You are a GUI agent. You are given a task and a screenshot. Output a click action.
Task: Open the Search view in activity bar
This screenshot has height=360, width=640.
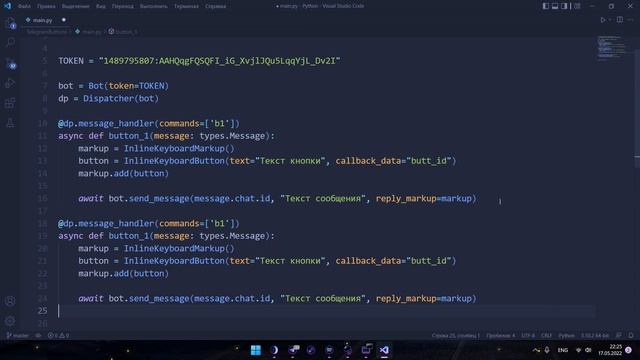click(x=10, y=42)
